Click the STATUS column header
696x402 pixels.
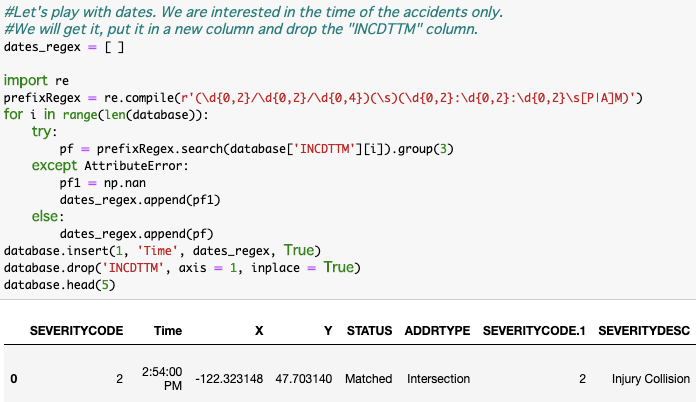click(x=369, y=331)
